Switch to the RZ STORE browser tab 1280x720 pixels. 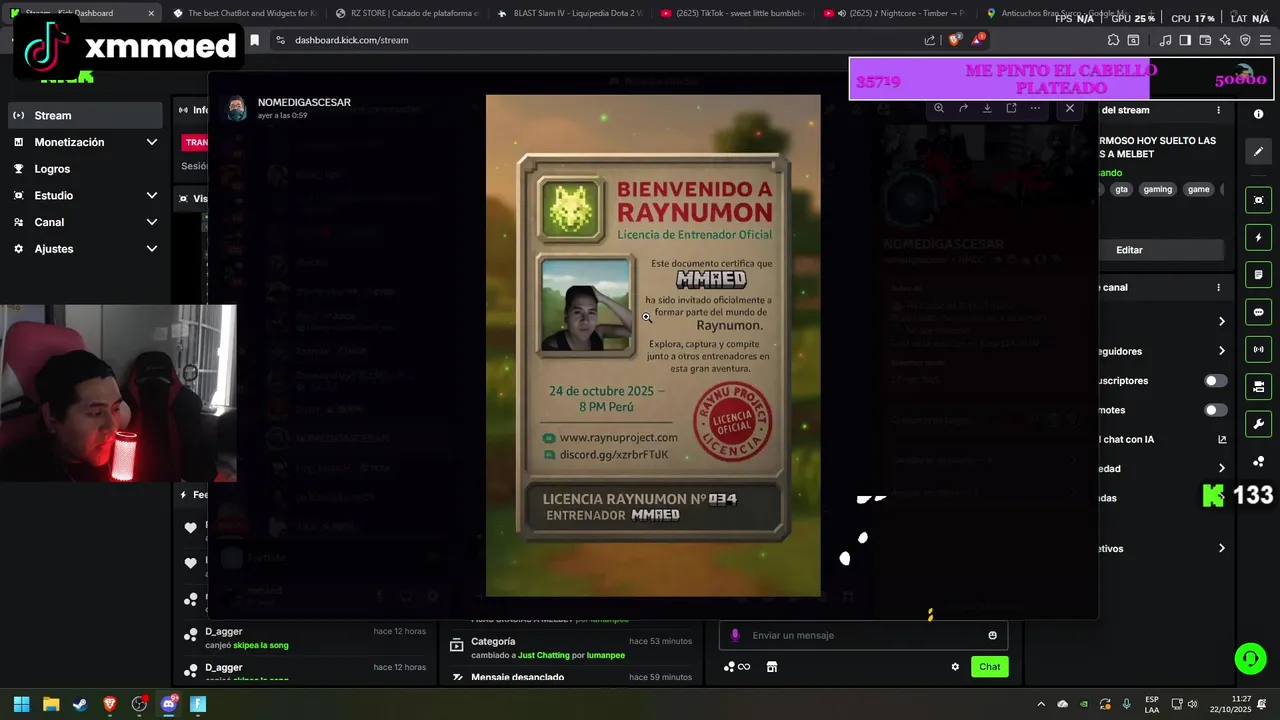point(405,13)
